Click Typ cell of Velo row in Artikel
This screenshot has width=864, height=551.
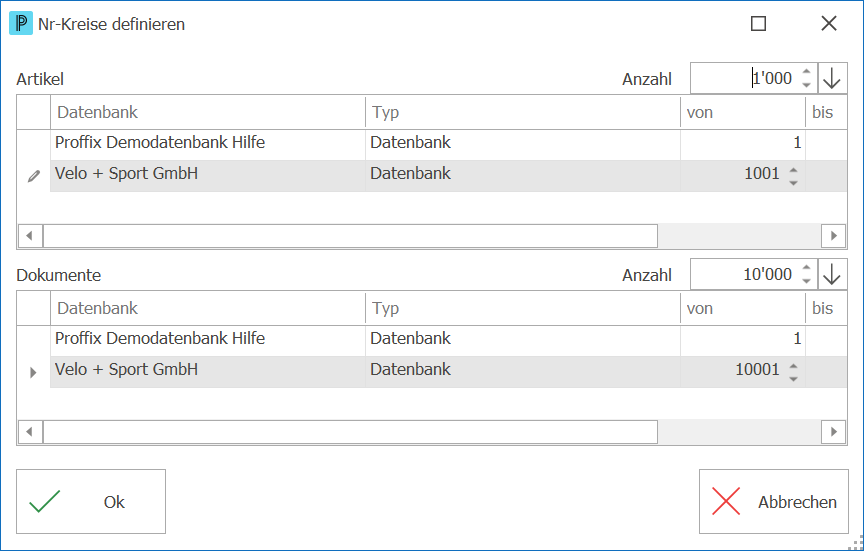pyautogui.click(x=522, y=174)
